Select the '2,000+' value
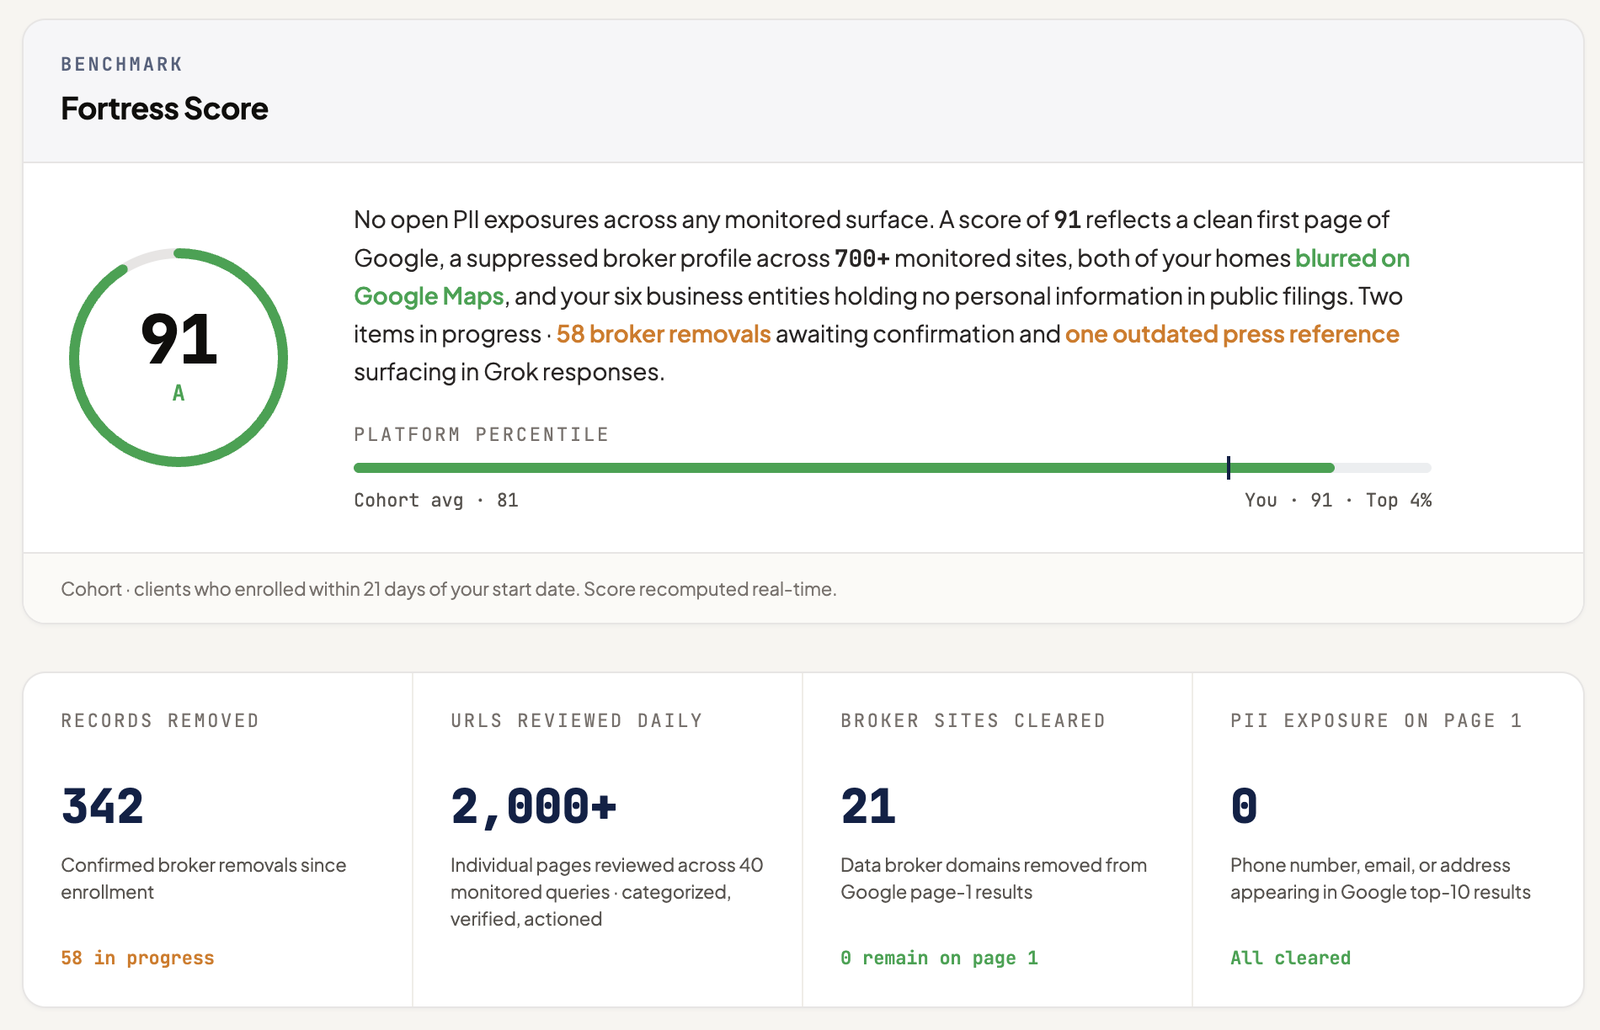The image size is (1600, 1030). coord(534,806)
